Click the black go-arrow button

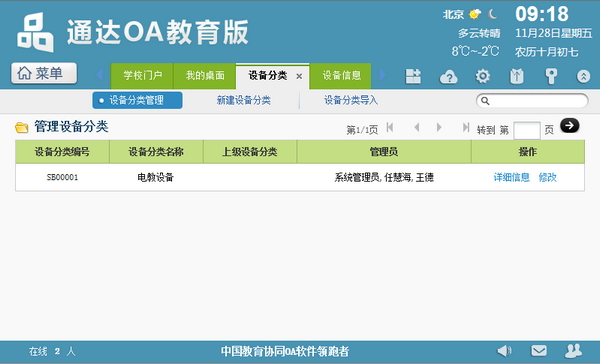(569, 126)
